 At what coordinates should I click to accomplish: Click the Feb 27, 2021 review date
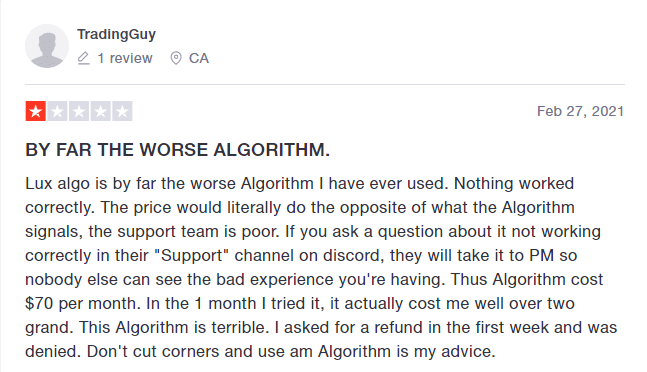tap(580, 111)
